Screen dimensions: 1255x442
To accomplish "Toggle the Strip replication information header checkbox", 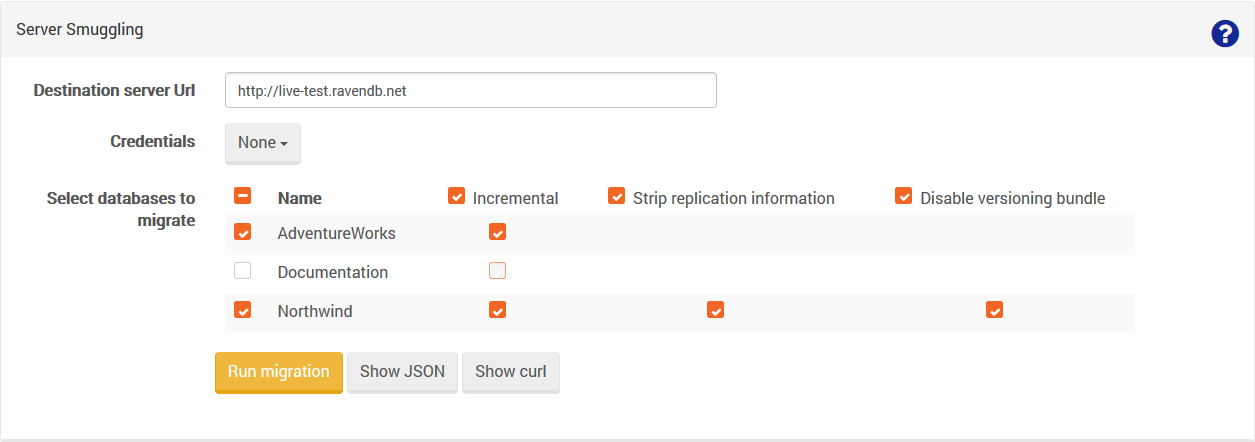I will coord(617,196).
